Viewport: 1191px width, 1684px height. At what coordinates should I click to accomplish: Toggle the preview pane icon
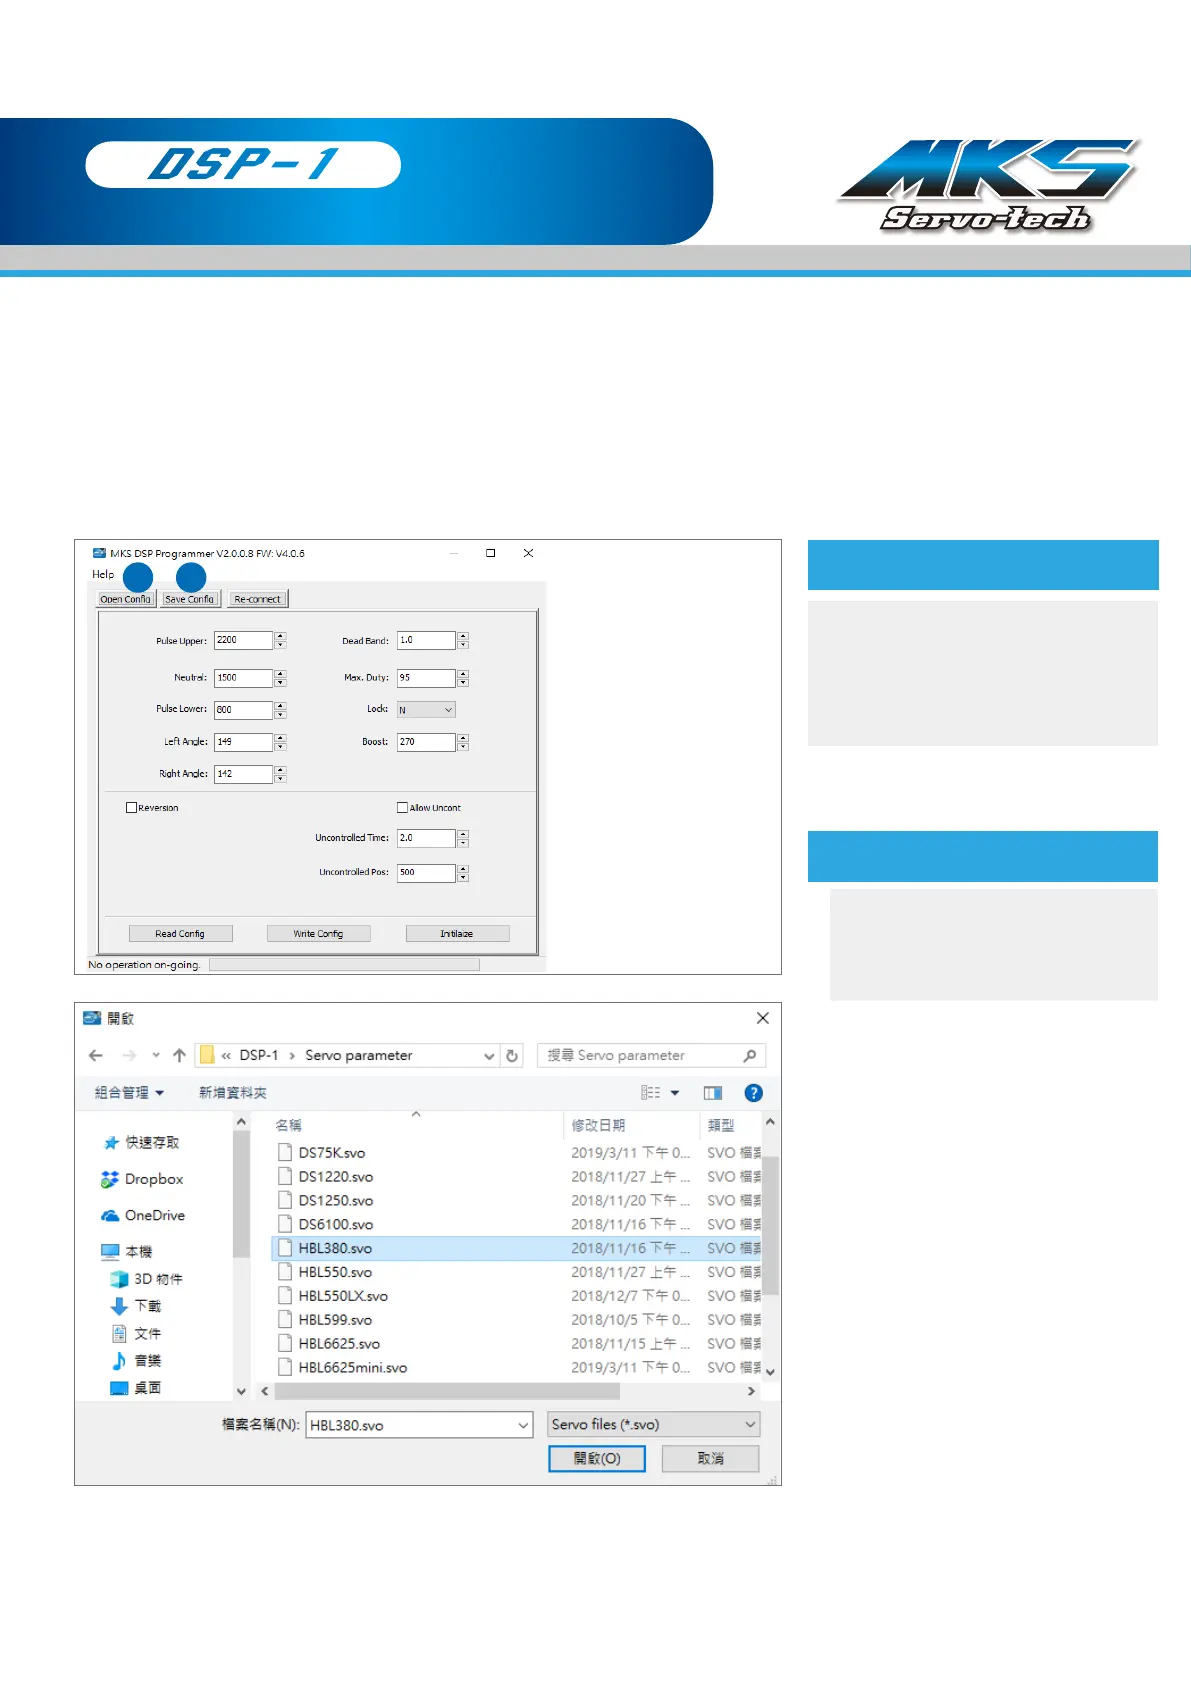(713, 1093)
